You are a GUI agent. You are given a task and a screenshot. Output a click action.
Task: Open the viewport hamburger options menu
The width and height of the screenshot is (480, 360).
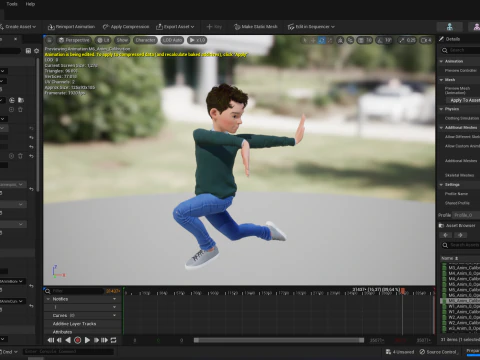click(x=49, y=40)
